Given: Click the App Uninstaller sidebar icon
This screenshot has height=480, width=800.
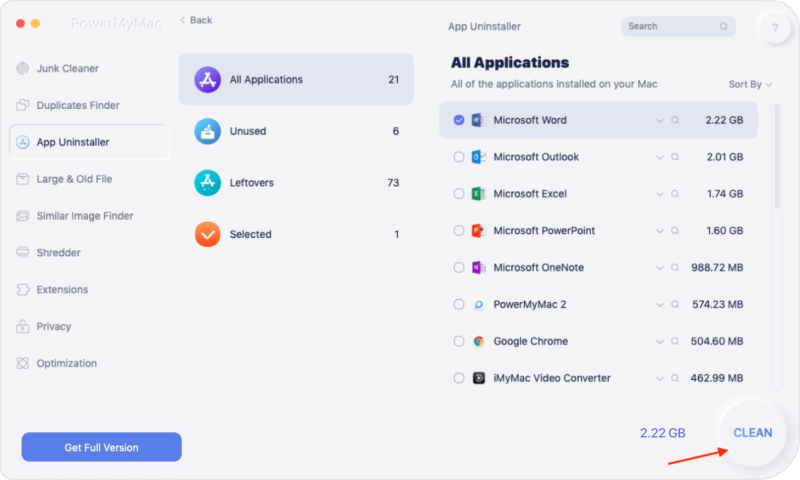Looking at the screenshot, I should [22, 142].
